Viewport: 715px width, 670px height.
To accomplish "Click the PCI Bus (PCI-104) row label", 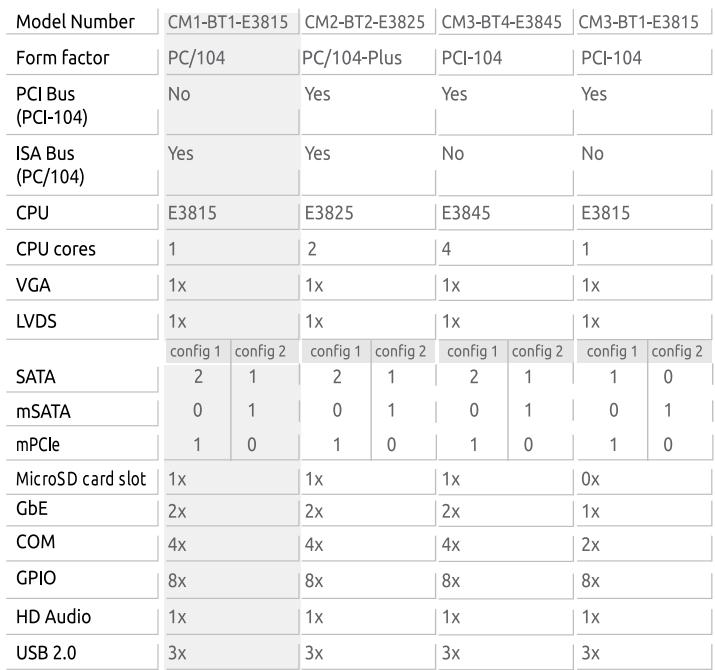I will click(52, 106).
